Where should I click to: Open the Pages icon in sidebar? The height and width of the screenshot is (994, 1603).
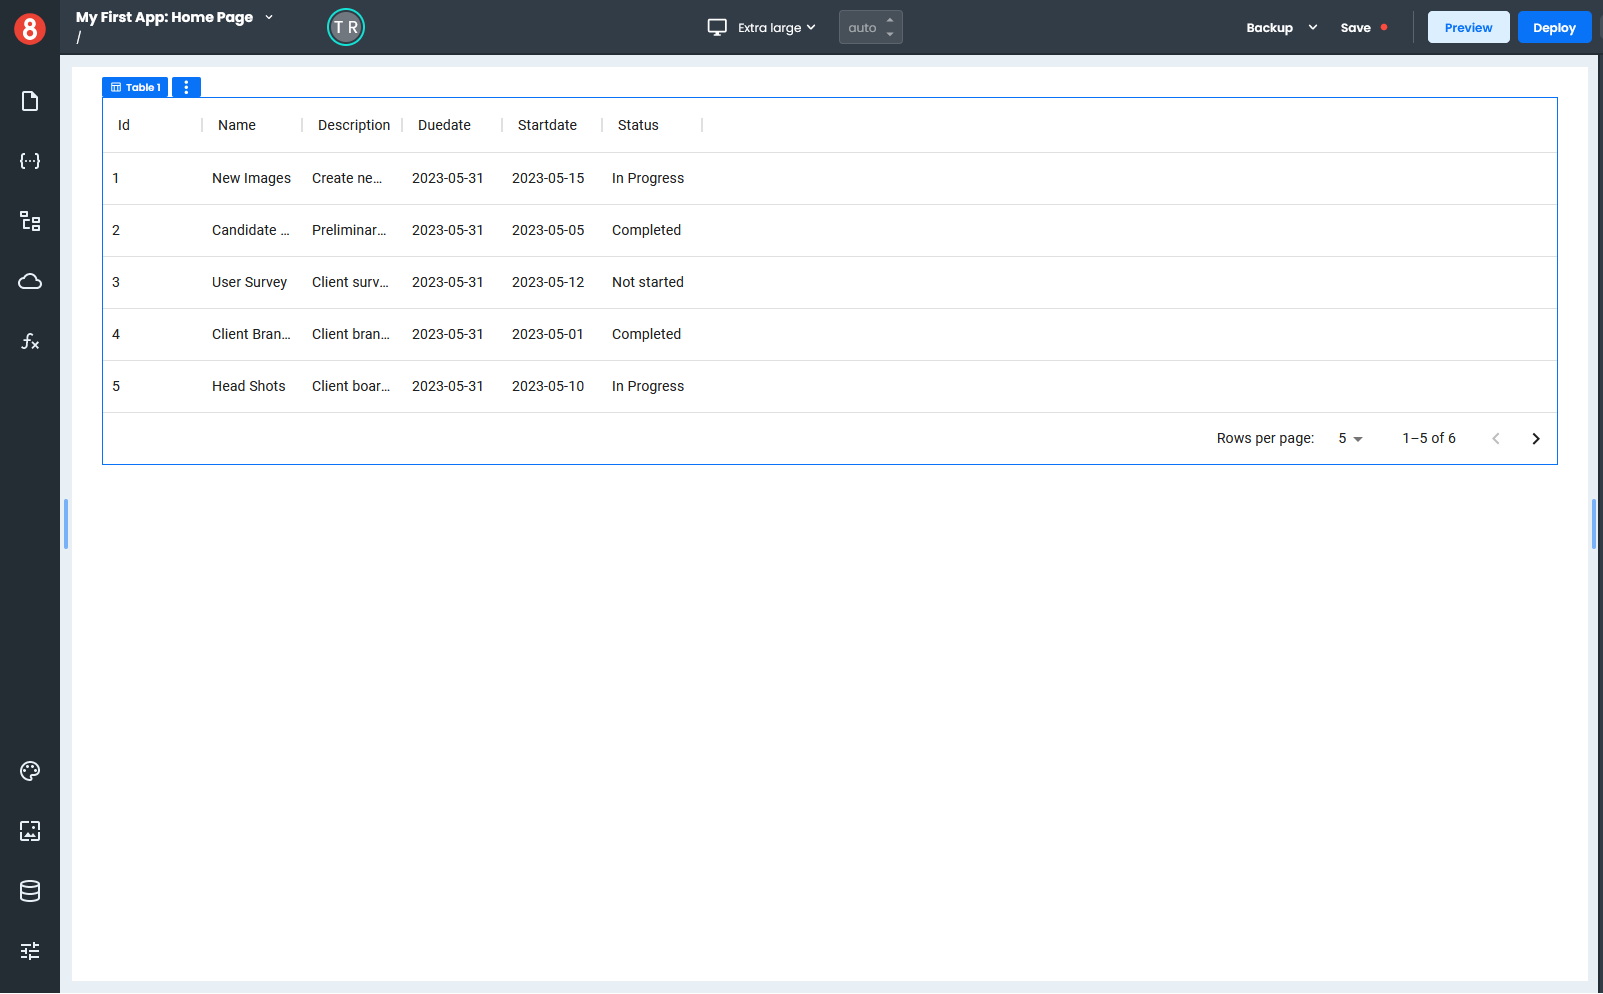pos(30,101)
